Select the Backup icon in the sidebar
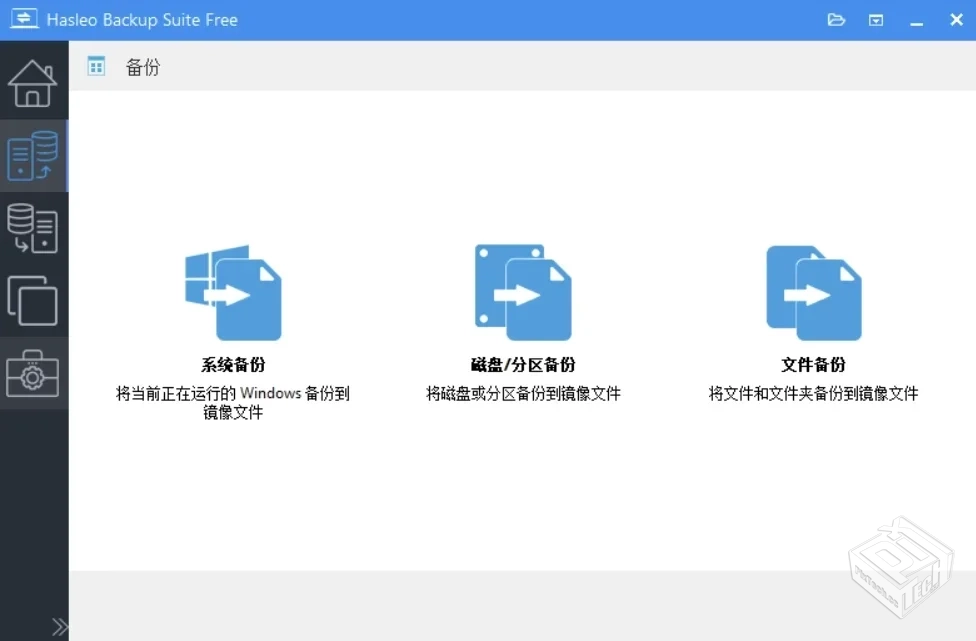This screenshot has width=976, height=641. [33, 156]
